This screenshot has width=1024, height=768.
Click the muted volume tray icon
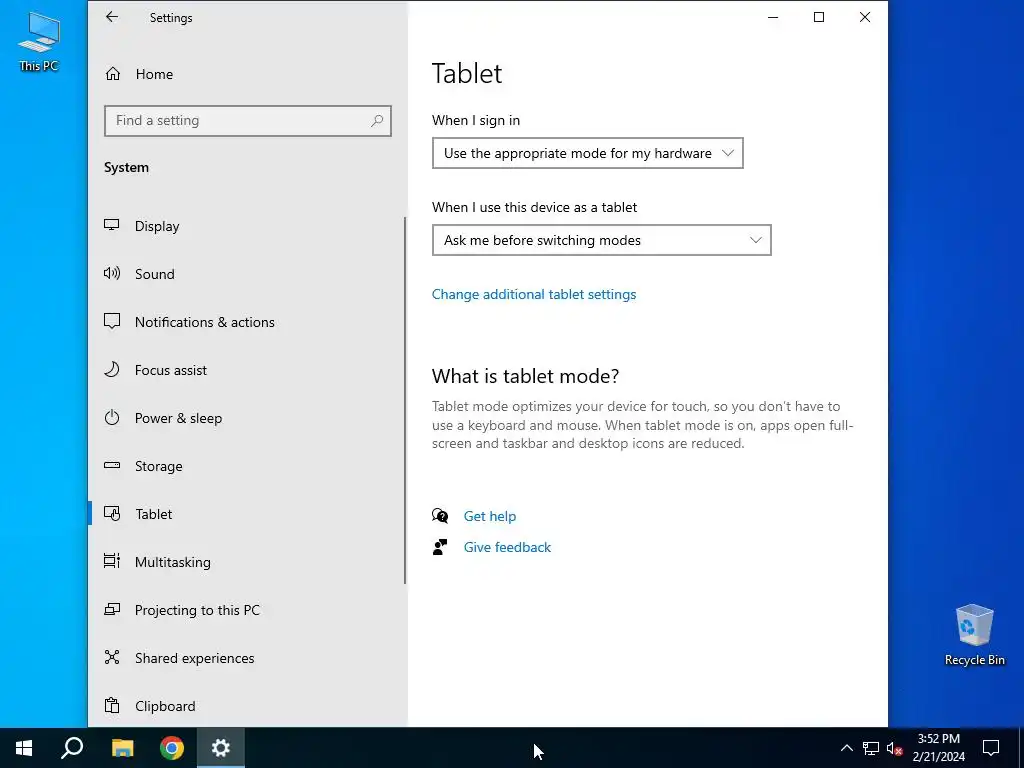(895, 748)
